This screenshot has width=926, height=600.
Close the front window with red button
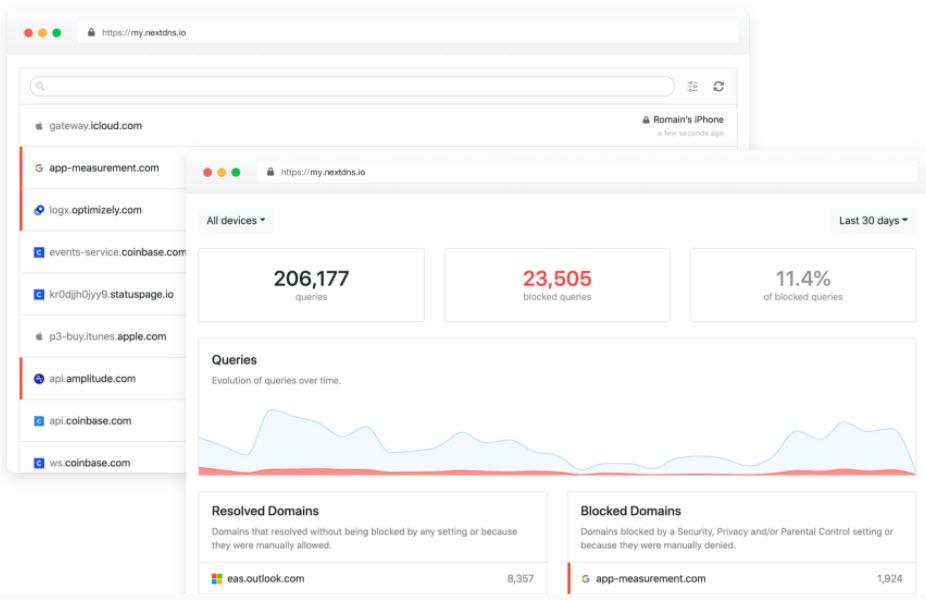[x=207, y=172]
